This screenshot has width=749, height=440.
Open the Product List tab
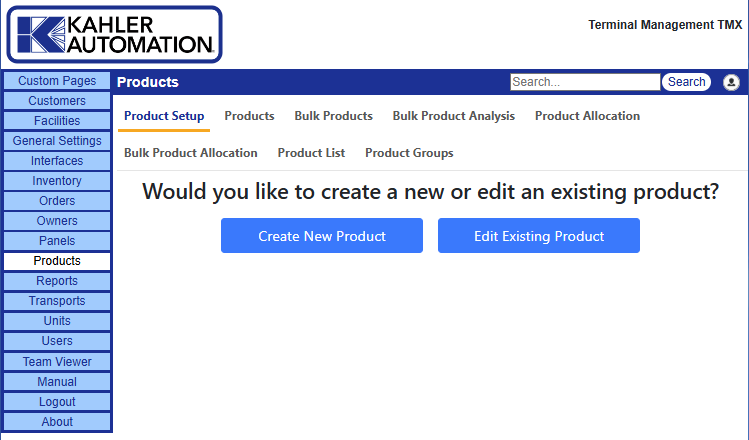[311, 153]
